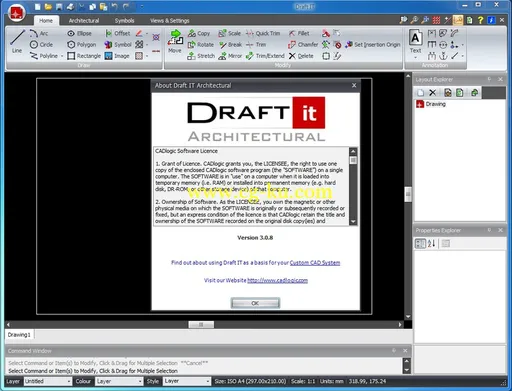
Task: Open the Draft IT application menu button
Action: [x=16, y=14]
